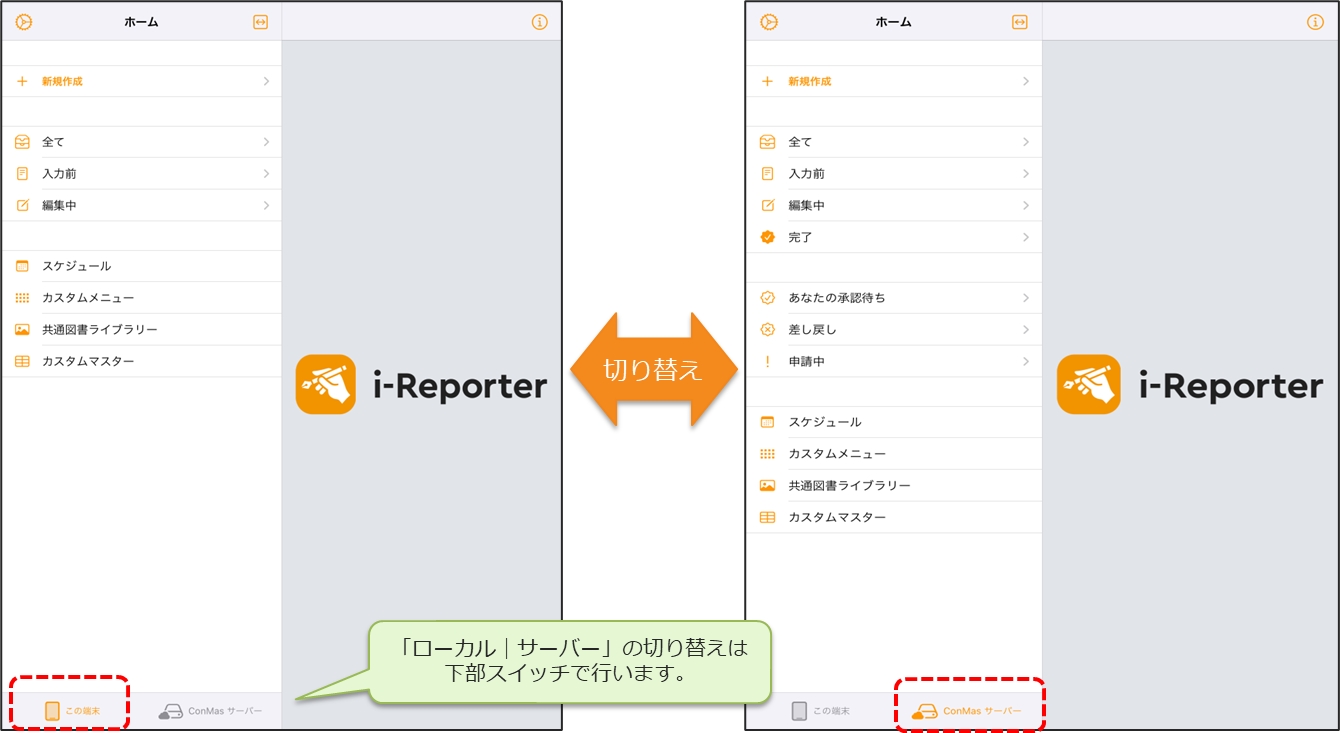The height and width of the screenshot is (733, 1340).
Task: Switch to ConMas サーバー tab in right window
Action: [967, 711]
